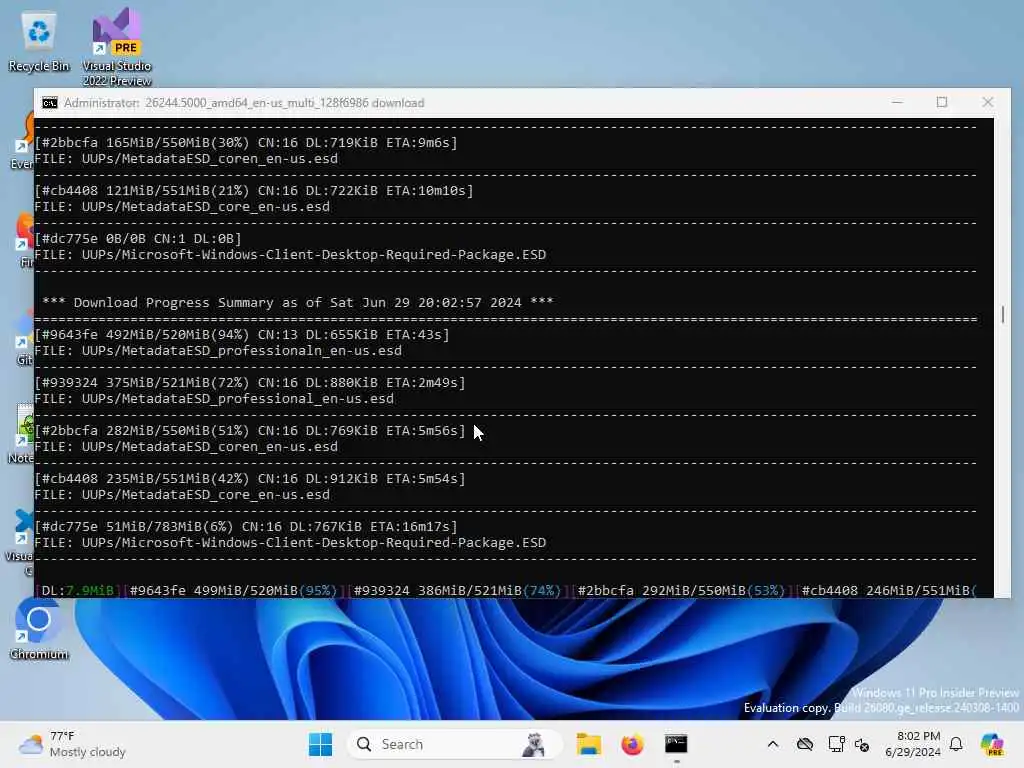This screenshot has width=1024, height=768.
Task: Open the Chromium desktop shortcut
Action: 39,628
